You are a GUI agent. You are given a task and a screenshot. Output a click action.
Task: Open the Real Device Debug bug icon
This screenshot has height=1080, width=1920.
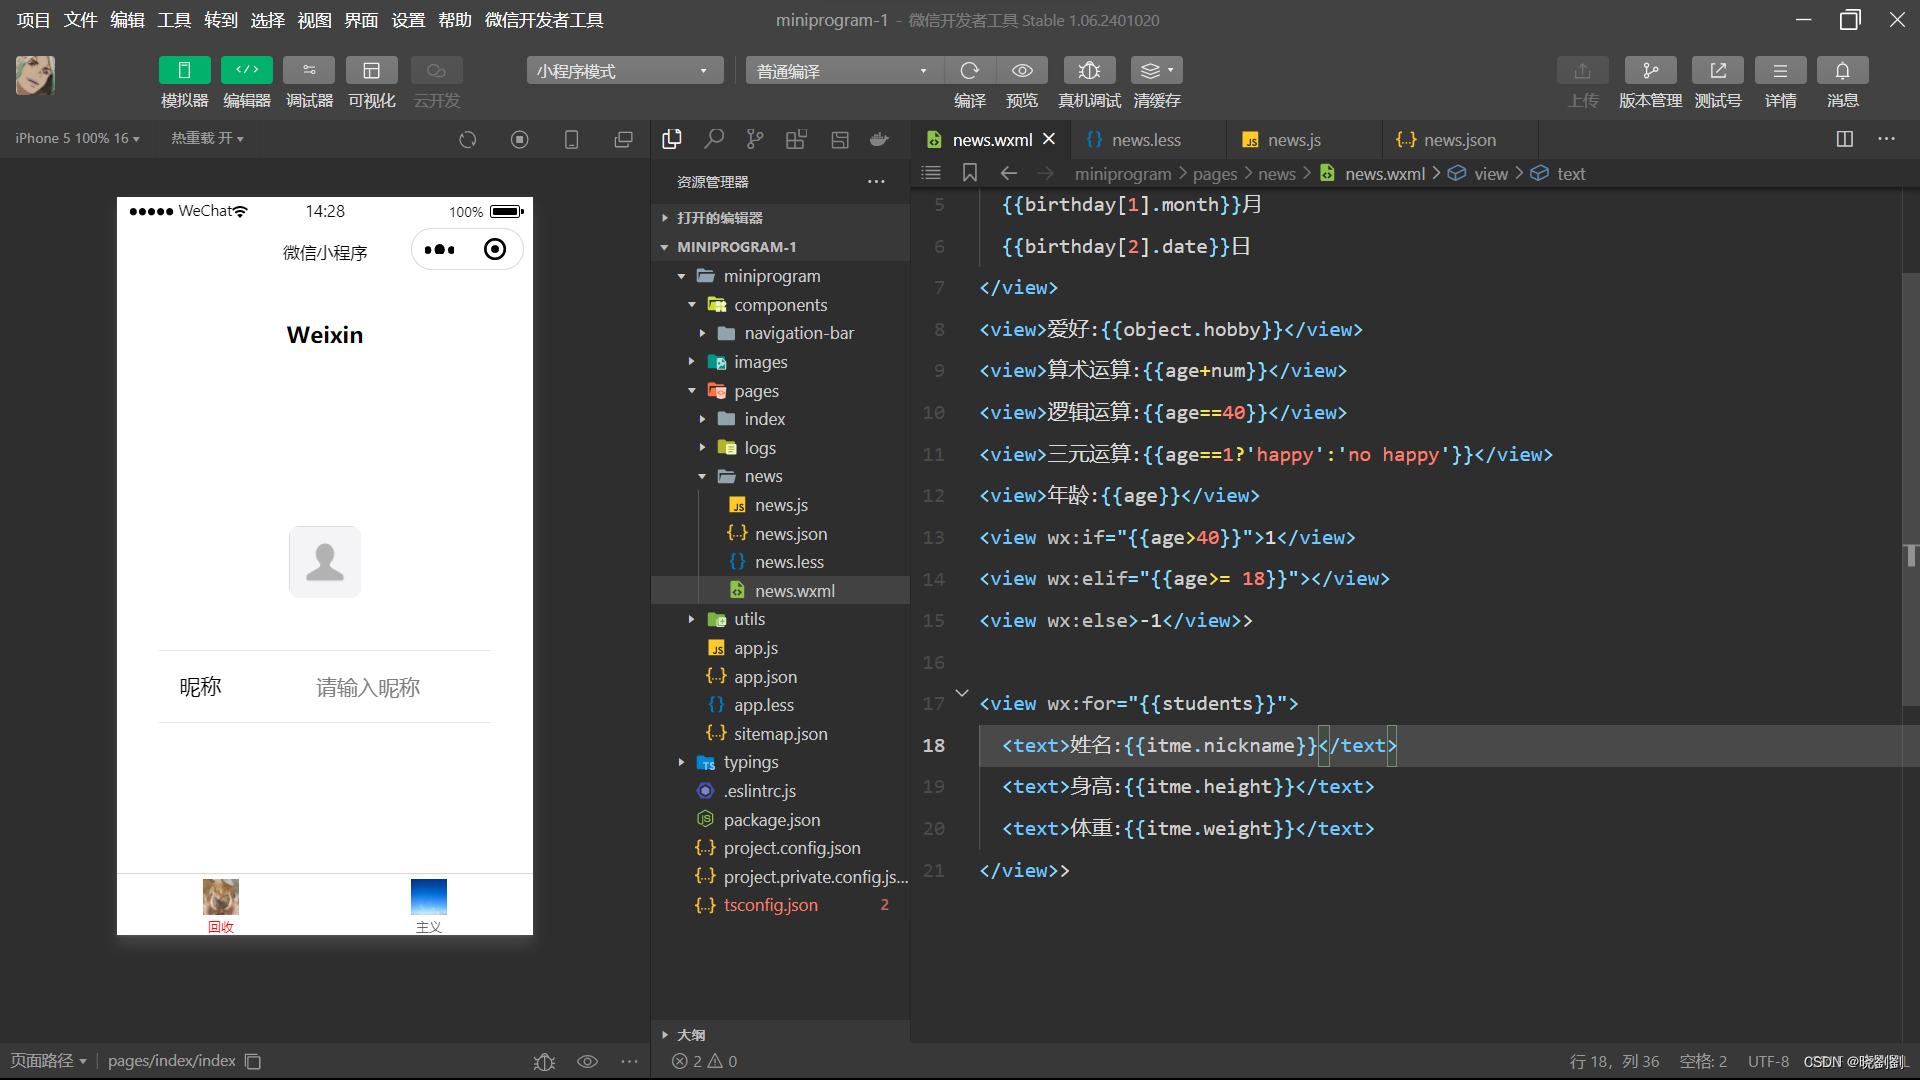point(1089,70)
